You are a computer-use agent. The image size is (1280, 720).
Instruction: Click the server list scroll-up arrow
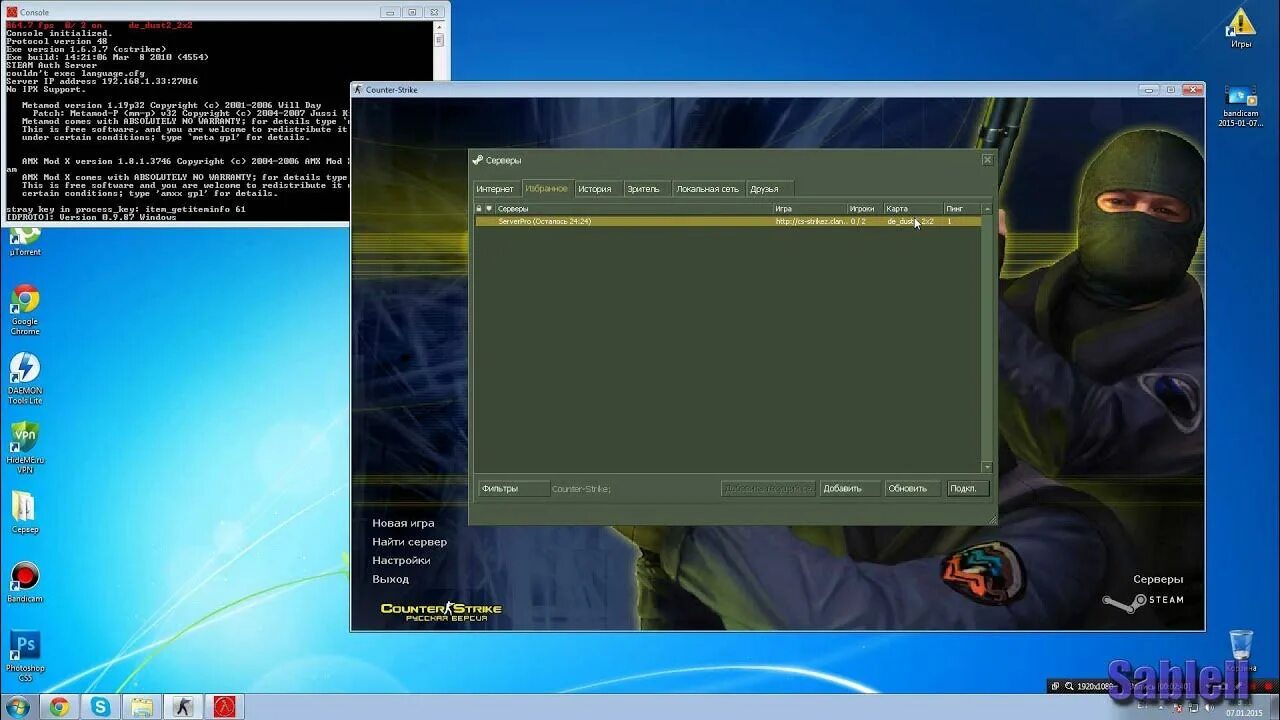987,209
